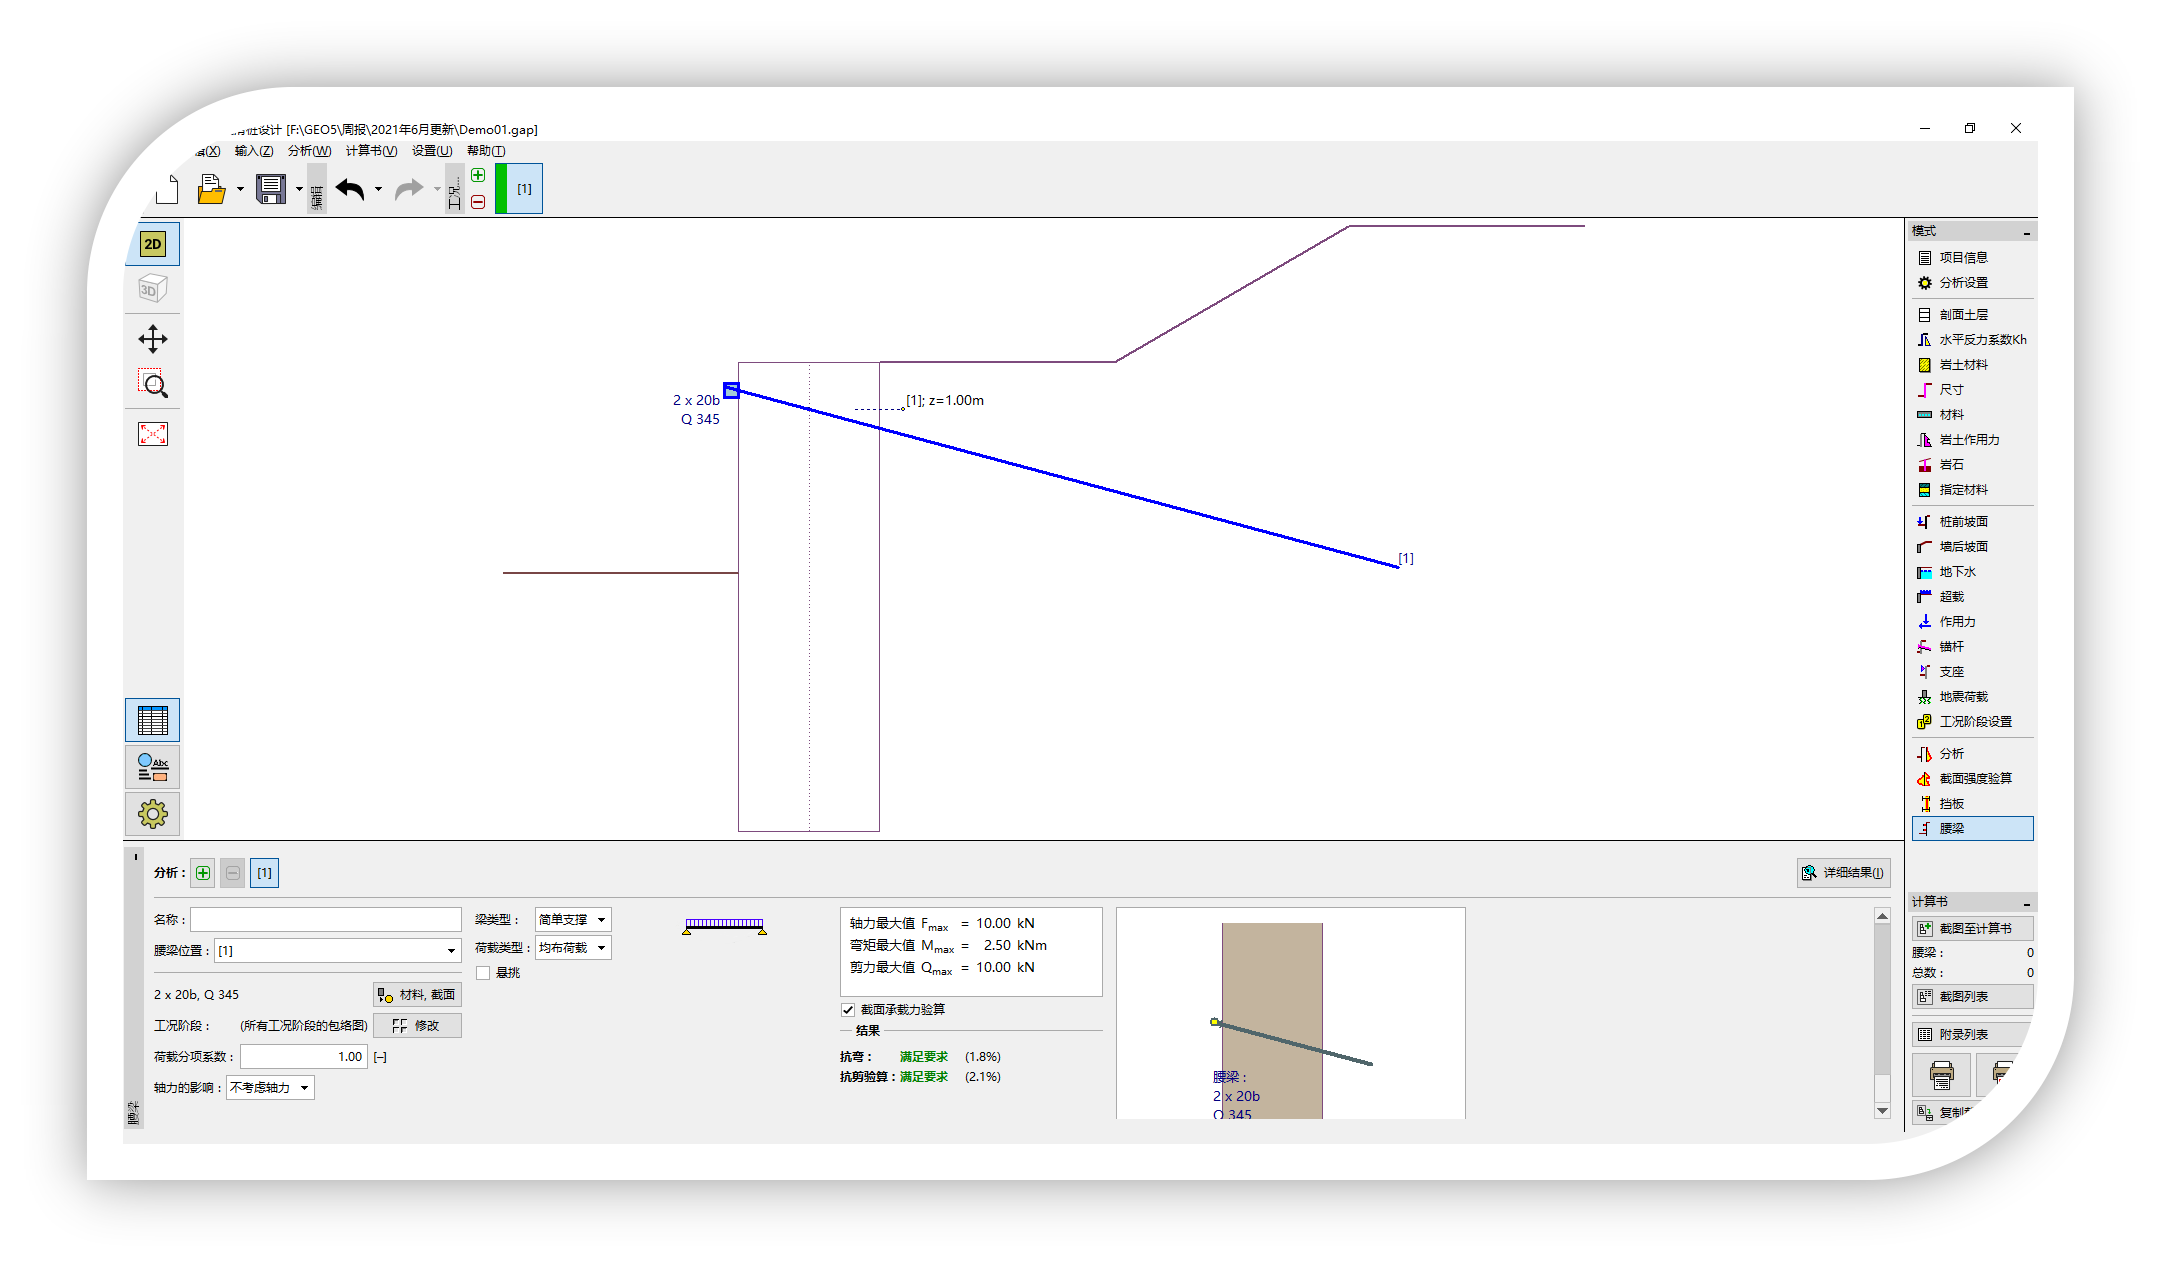Viewport: 2162px width, 1270px height.
Task: Open the 轴力的影响 dropdown
Action: tap(270, 1088)
